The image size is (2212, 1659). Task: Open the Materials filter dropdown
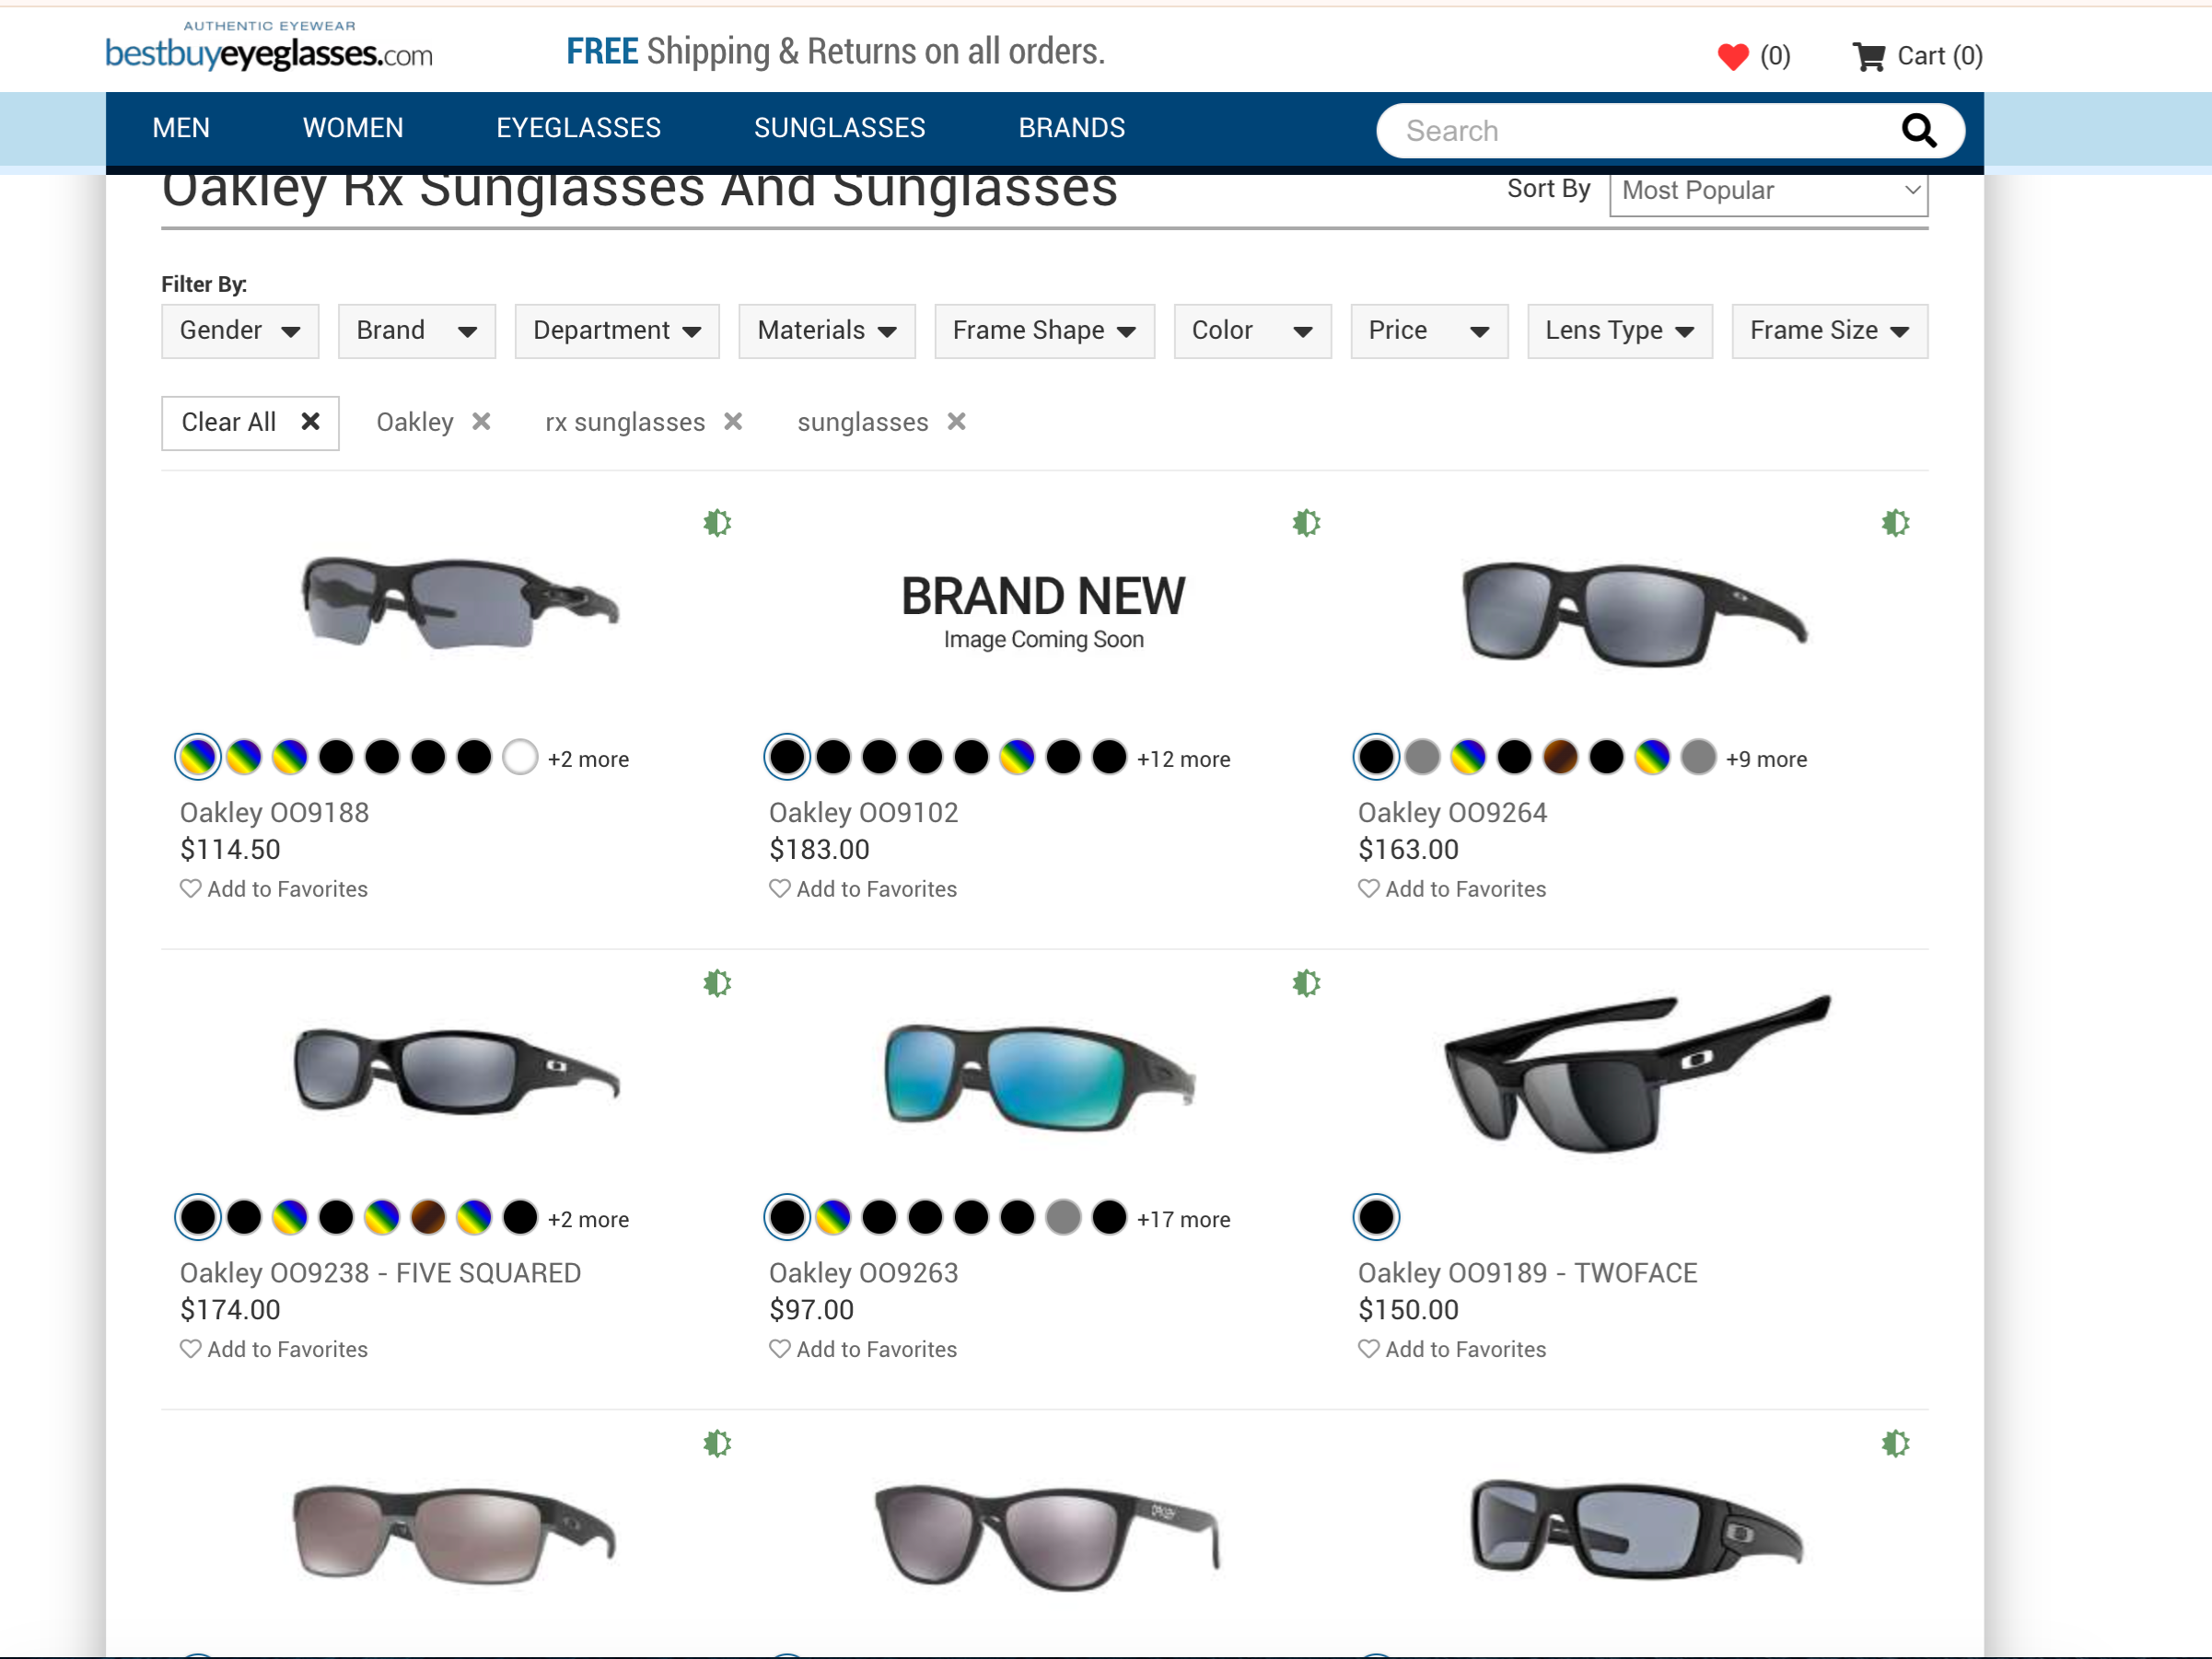click(x=827, y=331)
